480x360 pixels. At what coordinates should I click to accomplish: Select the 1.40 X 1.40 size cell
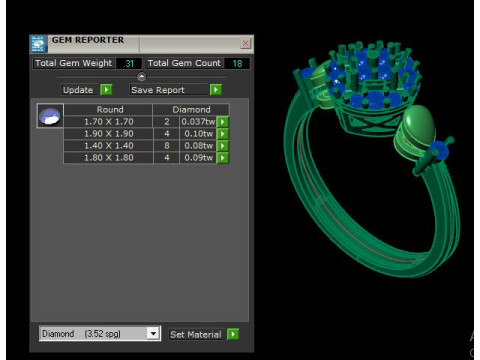click(x=108, y=146)
